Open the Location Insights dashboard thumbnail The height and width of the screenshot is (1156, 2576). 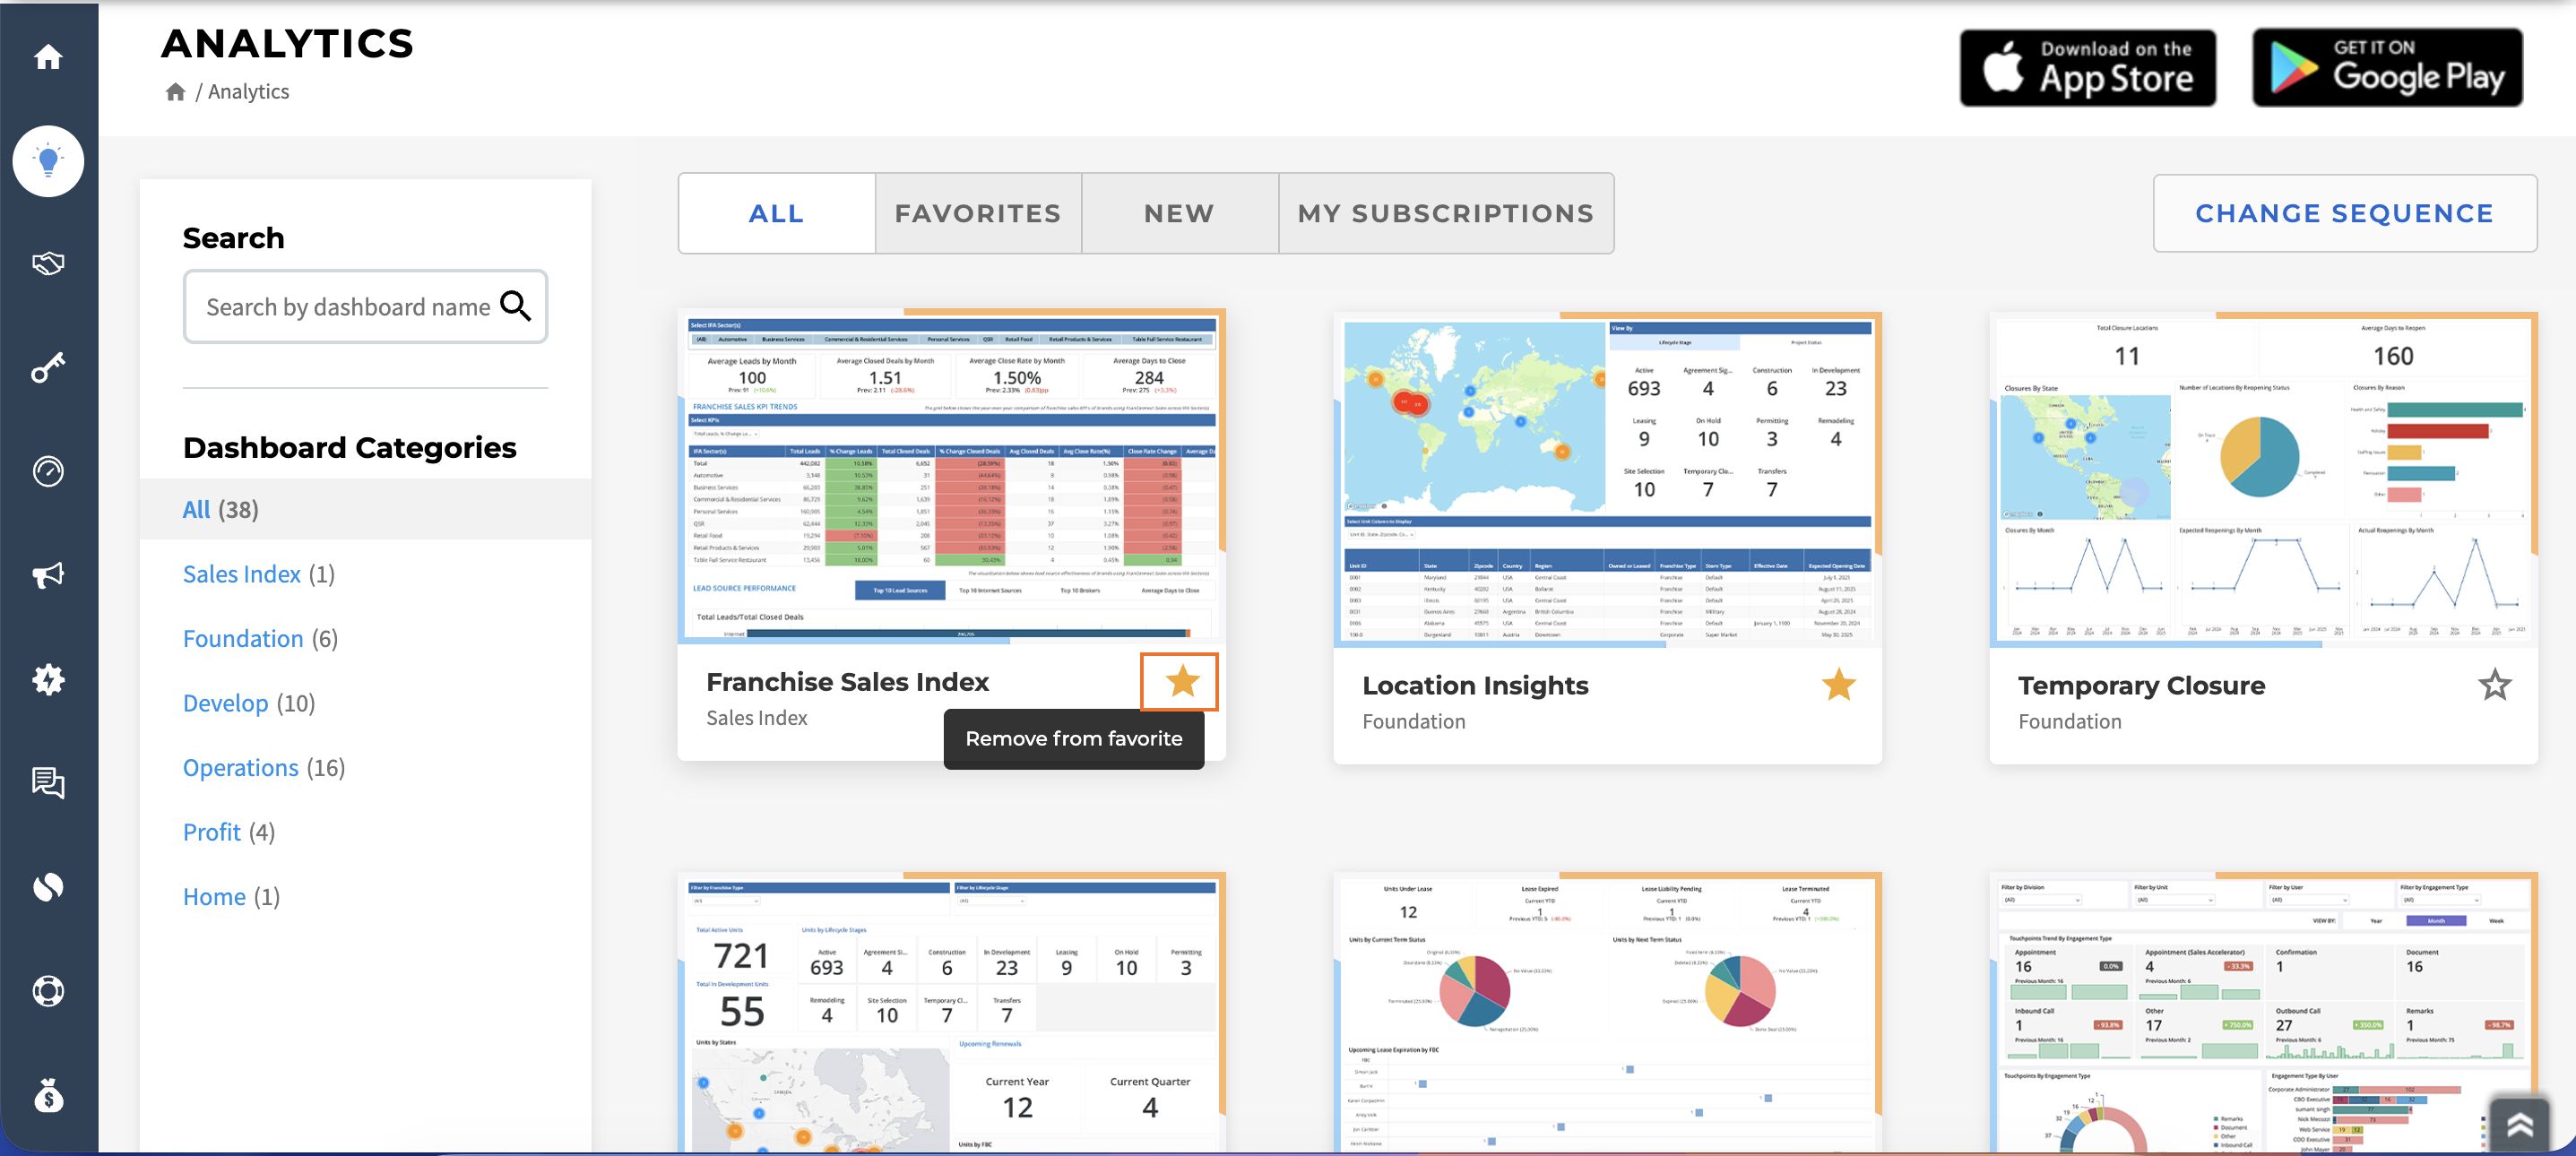pyautogui.click(x=1607, y=481)
